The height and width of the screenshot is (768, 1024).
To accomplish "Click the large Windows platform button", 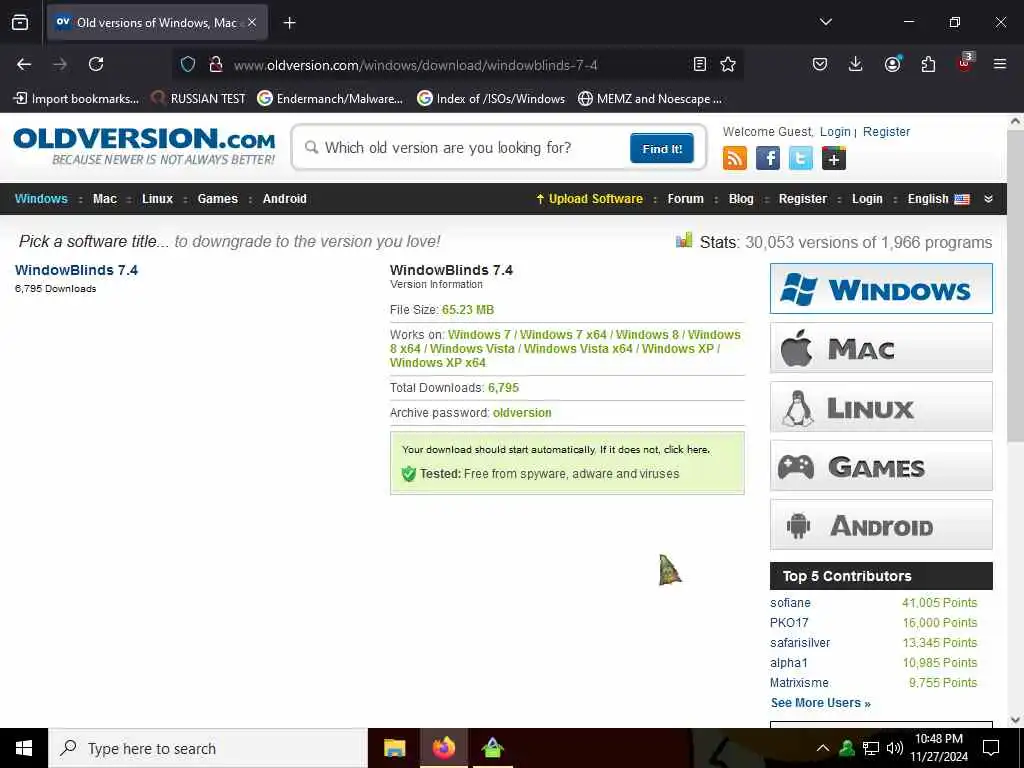I will point(881,289).
